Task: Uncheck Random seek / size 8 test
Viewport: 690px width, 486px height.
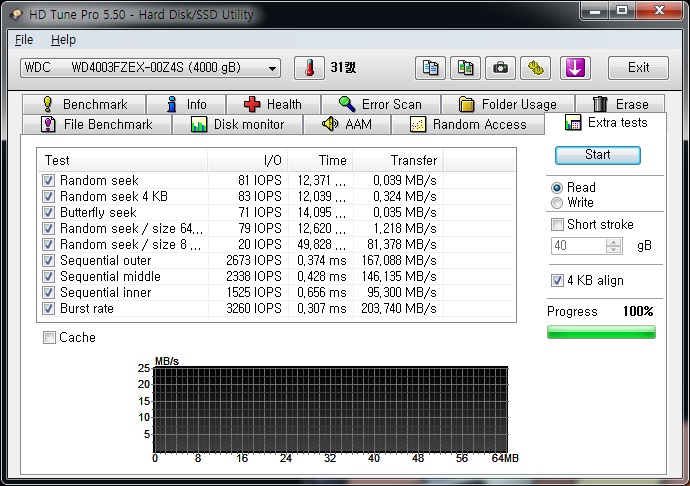Action: pyautogui.click(x=48, y=244)
